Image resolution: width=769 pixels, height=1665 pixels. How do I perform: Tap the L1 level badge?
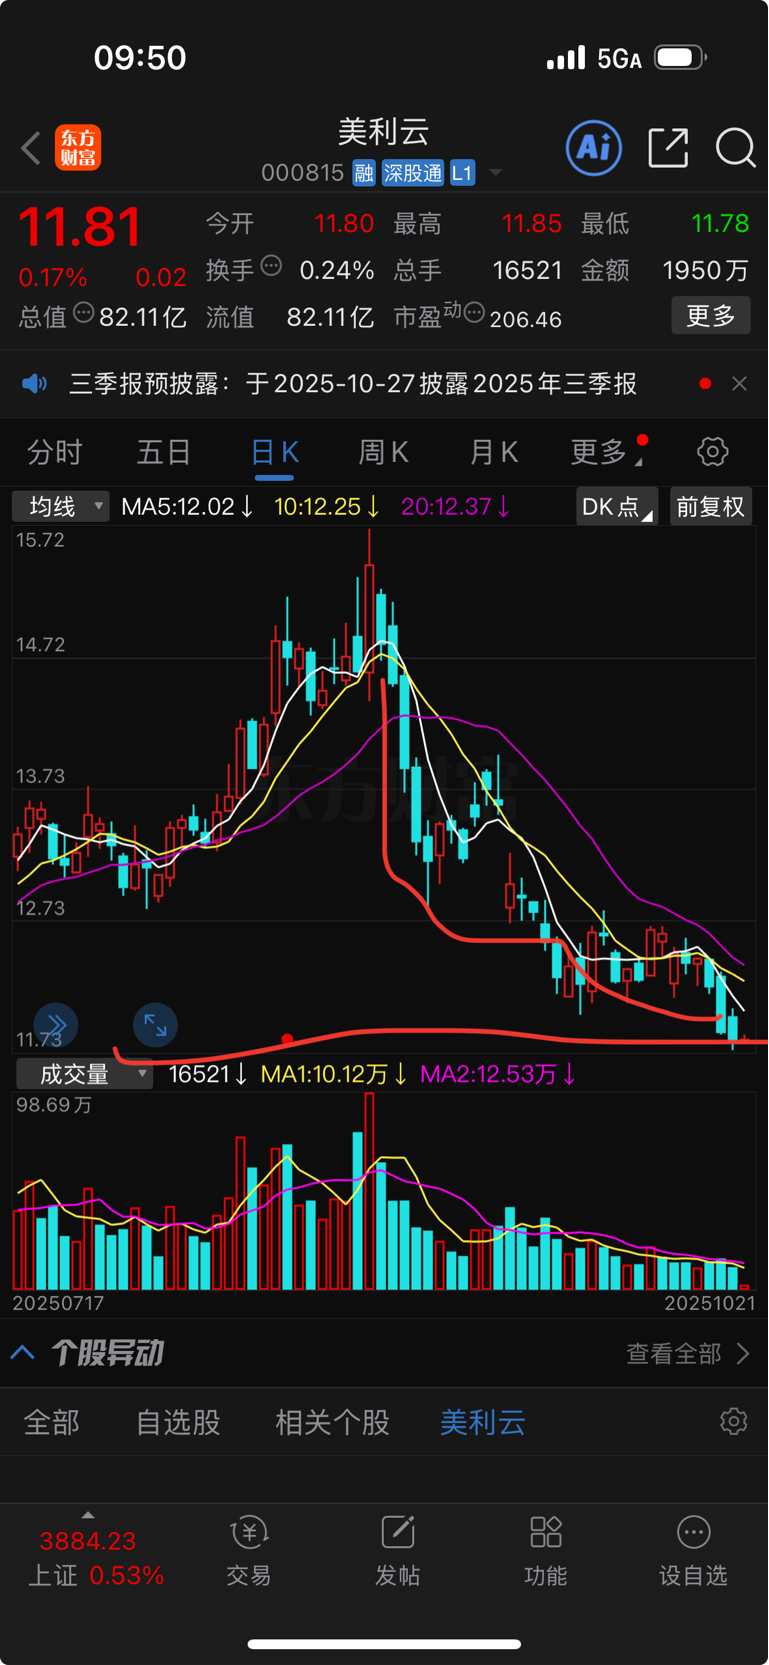click(462, 173)
